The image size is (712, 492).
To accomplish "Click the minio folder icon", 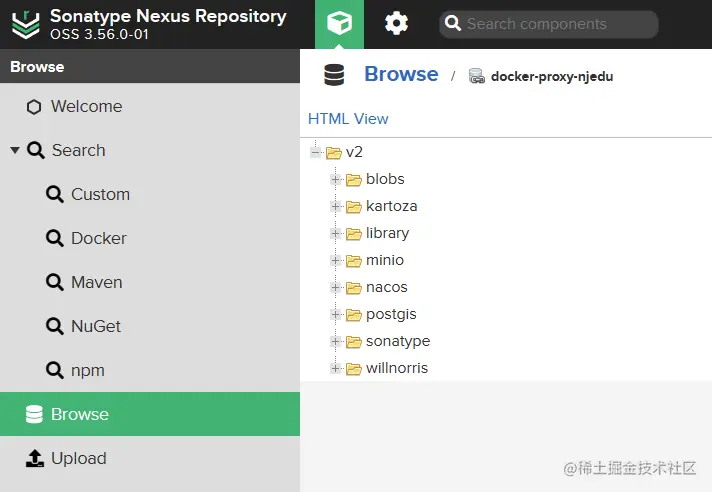I will tap(354, 261).
